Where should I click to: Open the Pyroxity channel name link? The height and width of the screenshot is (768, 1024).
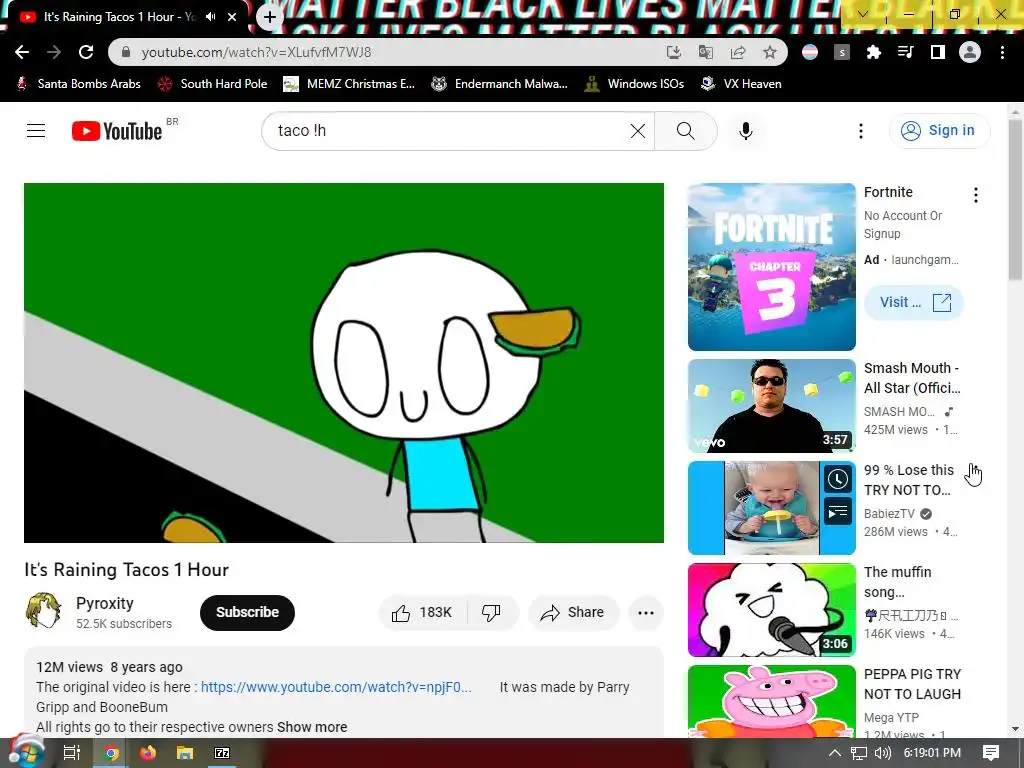104,603
